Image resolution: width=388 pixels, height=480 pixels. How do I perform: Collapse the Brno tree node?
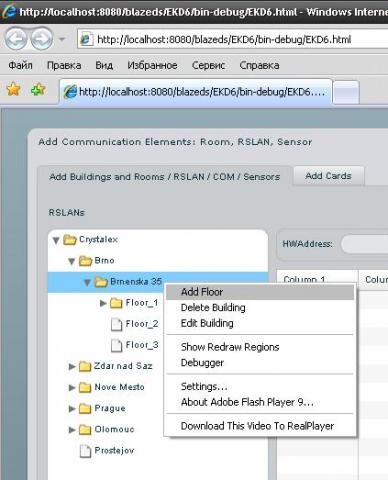(71, 261)
